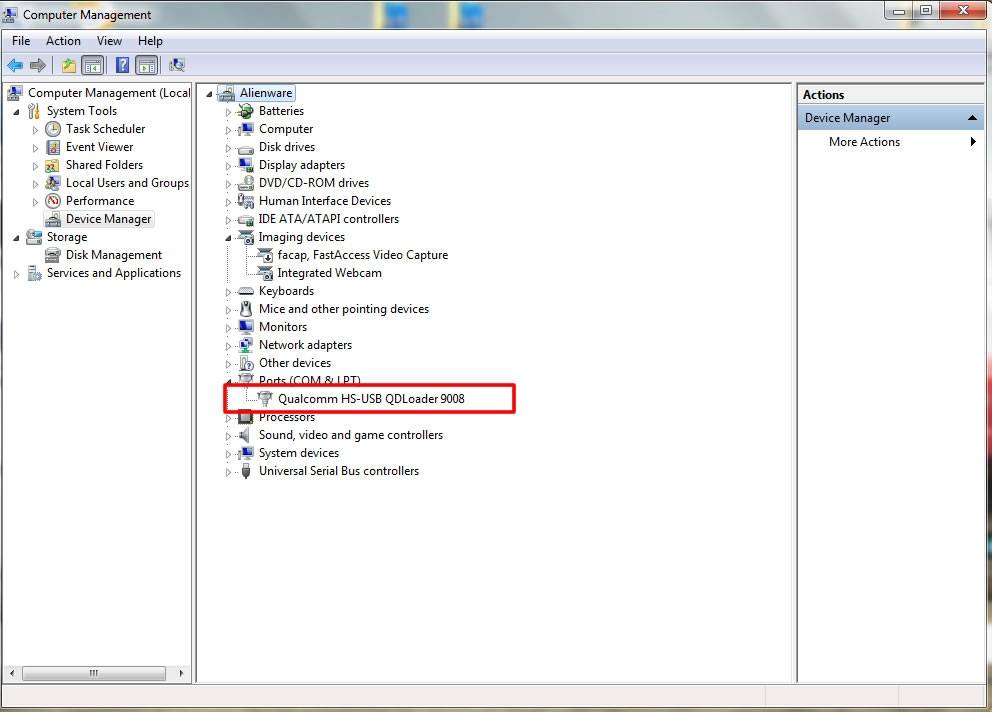Collapse the Device Manager actions header

(x=973, y=118)
